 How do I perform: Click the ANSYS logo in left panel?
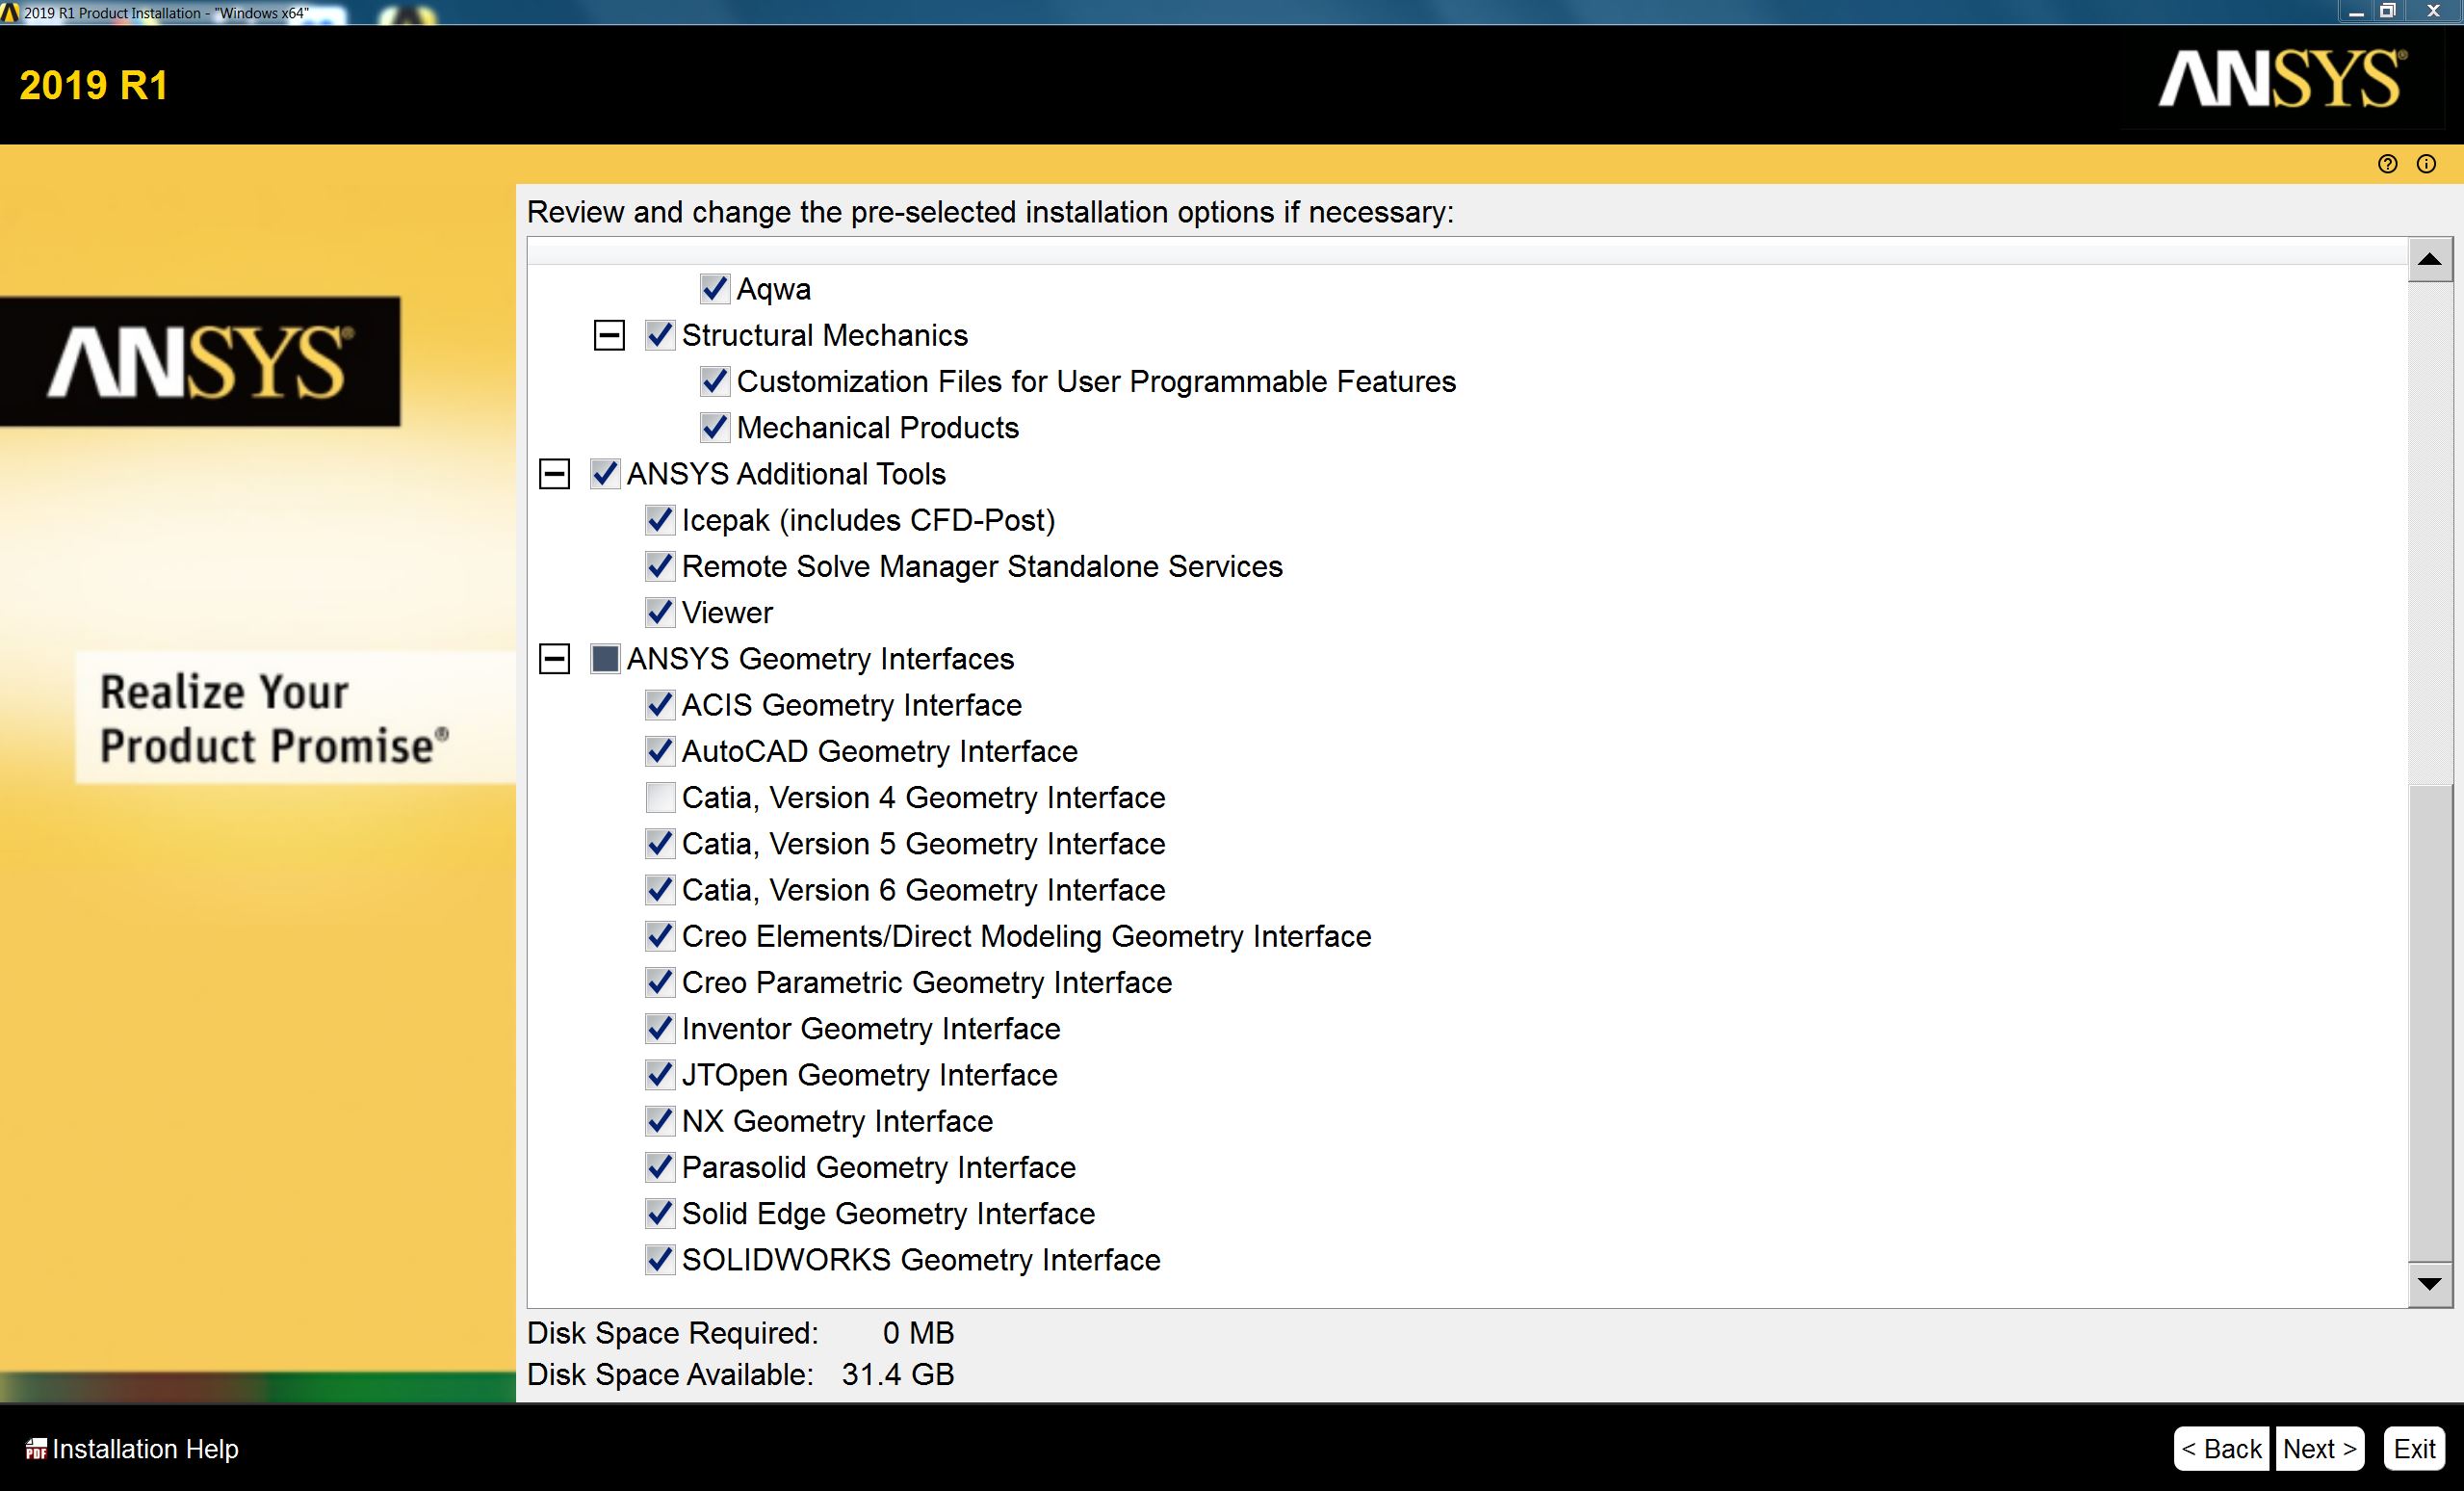[200, 361]
